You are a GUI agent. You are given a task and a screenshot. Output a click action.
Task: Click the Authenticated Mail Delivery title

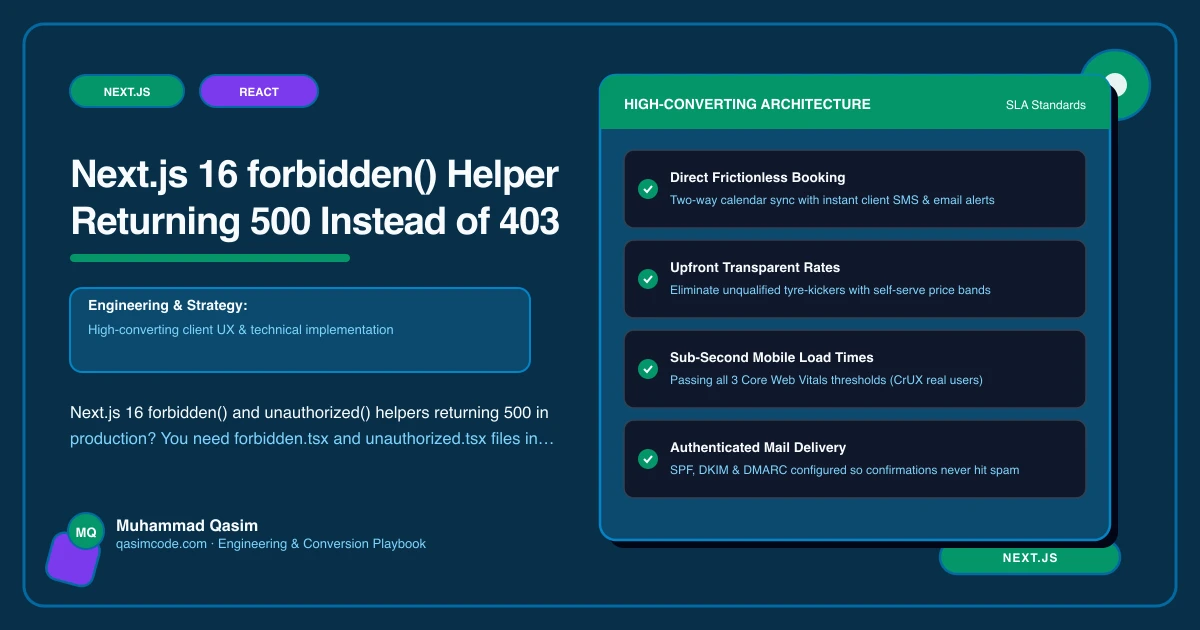pyautogui.click(x=759, y=447)
